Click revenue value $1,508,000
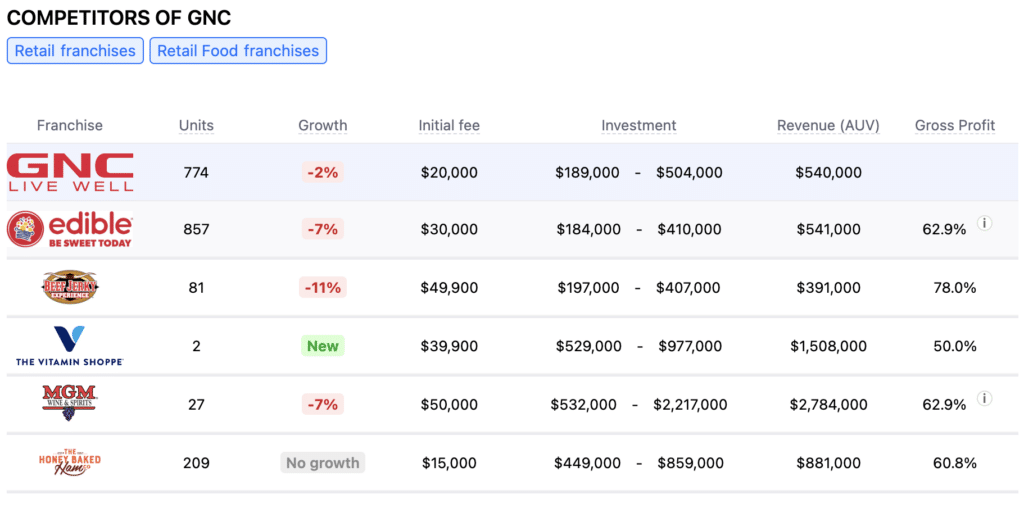Screen dimensions: 1024x508 pos(829,346)
